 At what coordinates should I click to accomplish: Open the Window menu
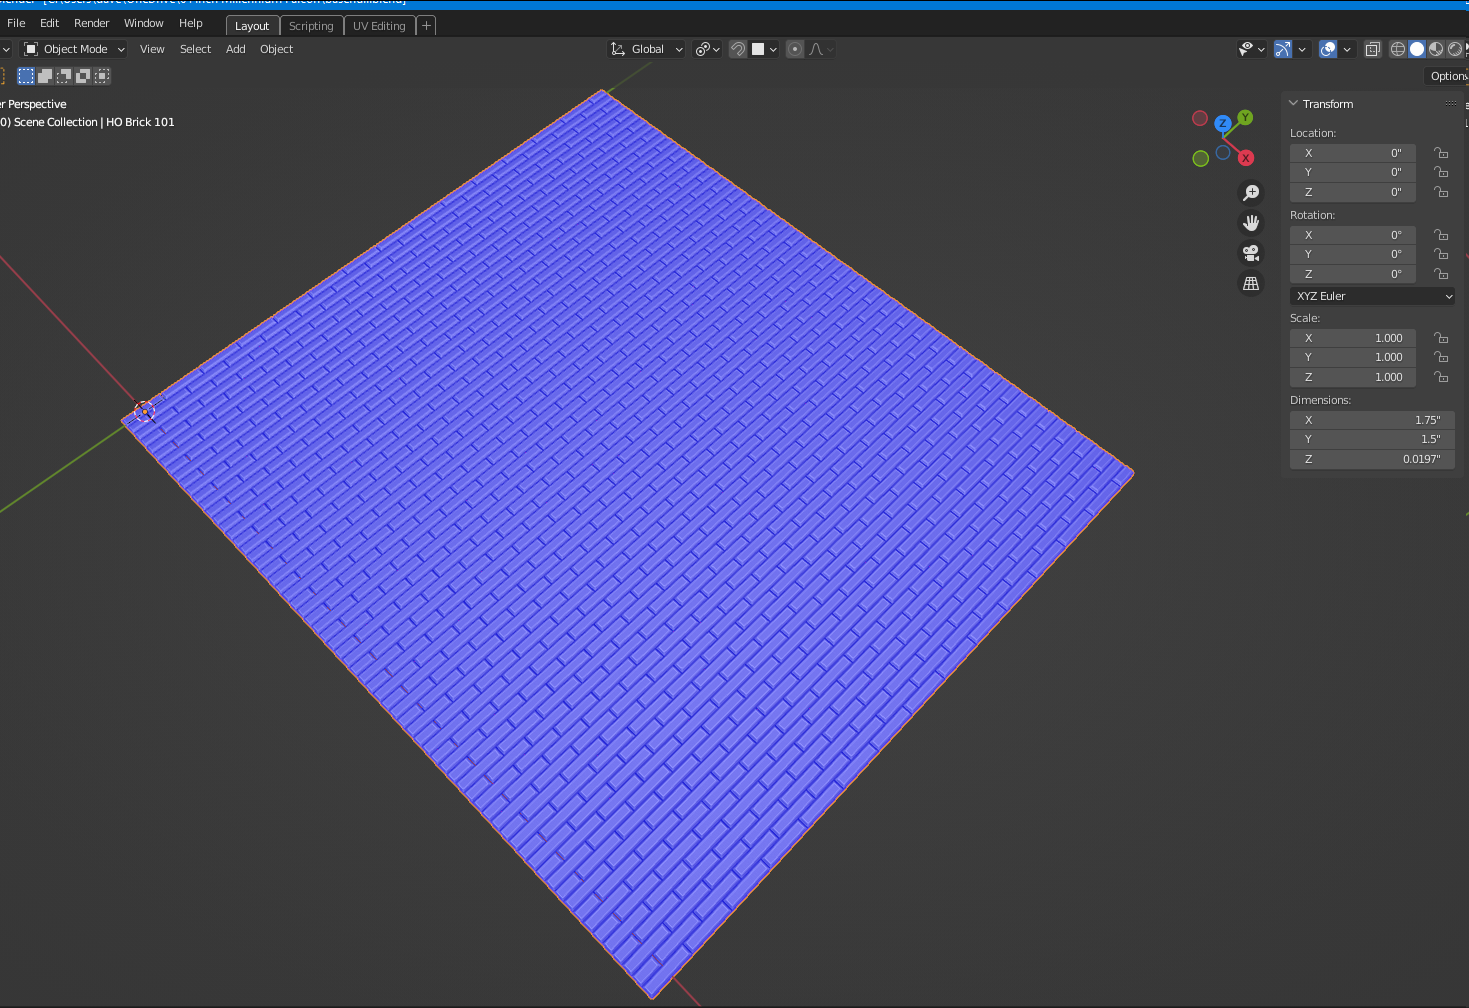coord(144,23)
